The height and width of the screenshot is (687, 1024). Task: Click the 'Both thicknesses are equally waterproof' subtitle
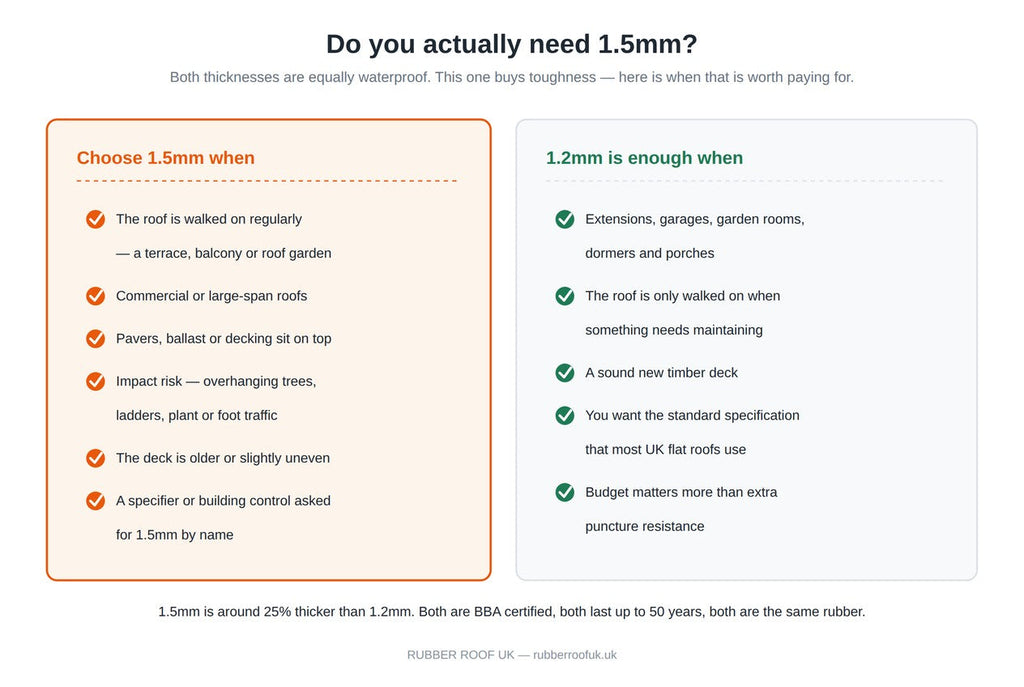pyautogui.click(x=512, y=77)
